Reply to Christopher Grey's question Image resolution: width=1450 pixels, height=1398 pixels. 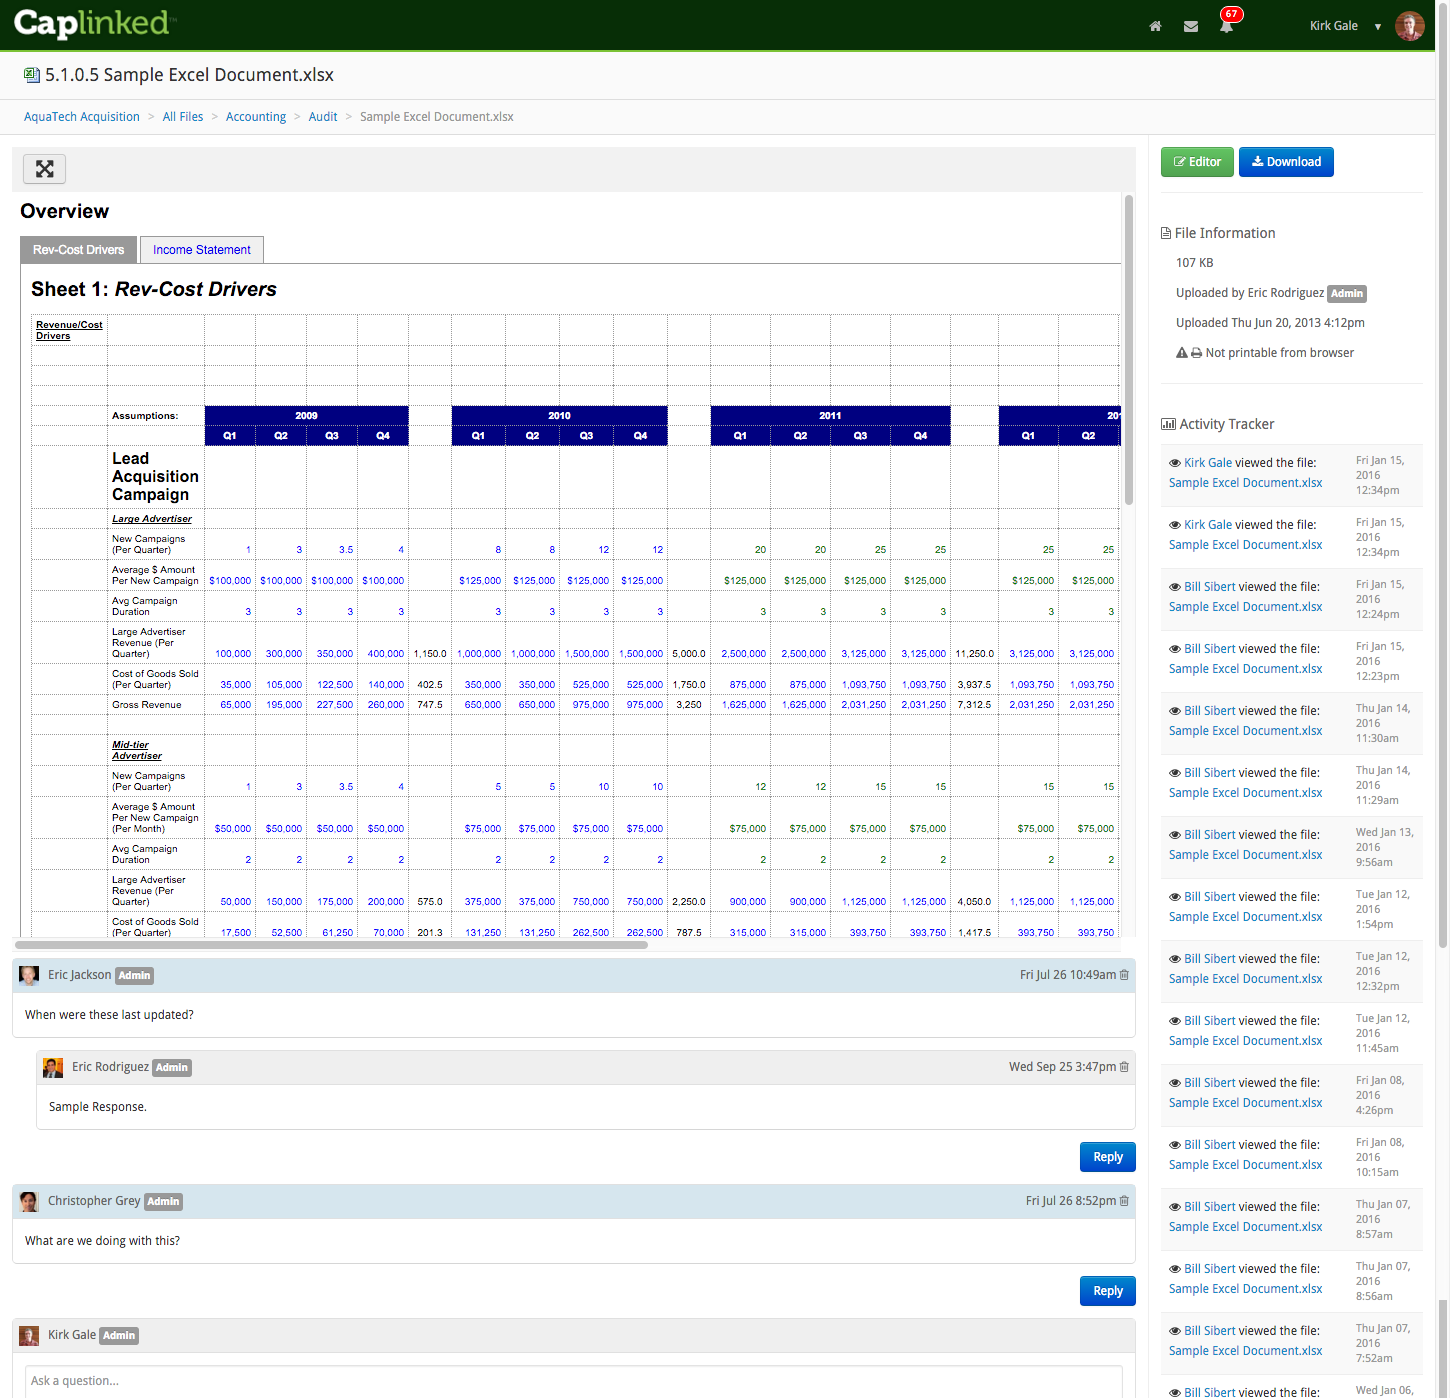click(1107, 1291)
